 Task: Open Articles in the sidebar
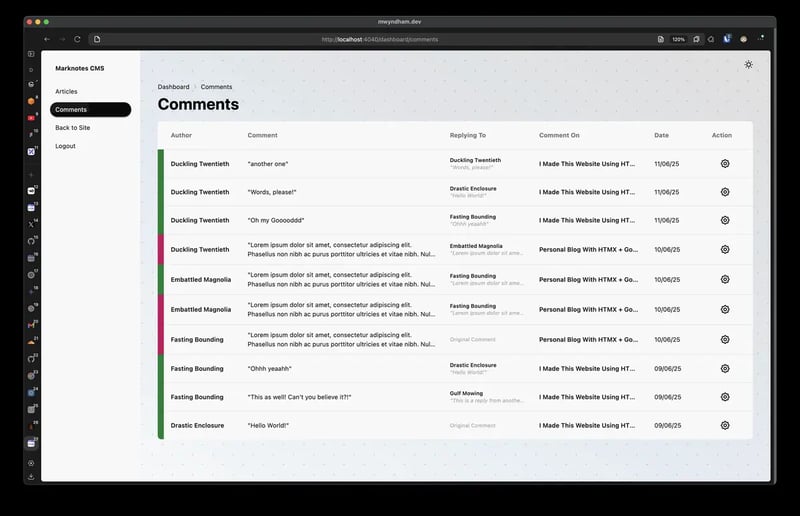click(x=66, y=91)
